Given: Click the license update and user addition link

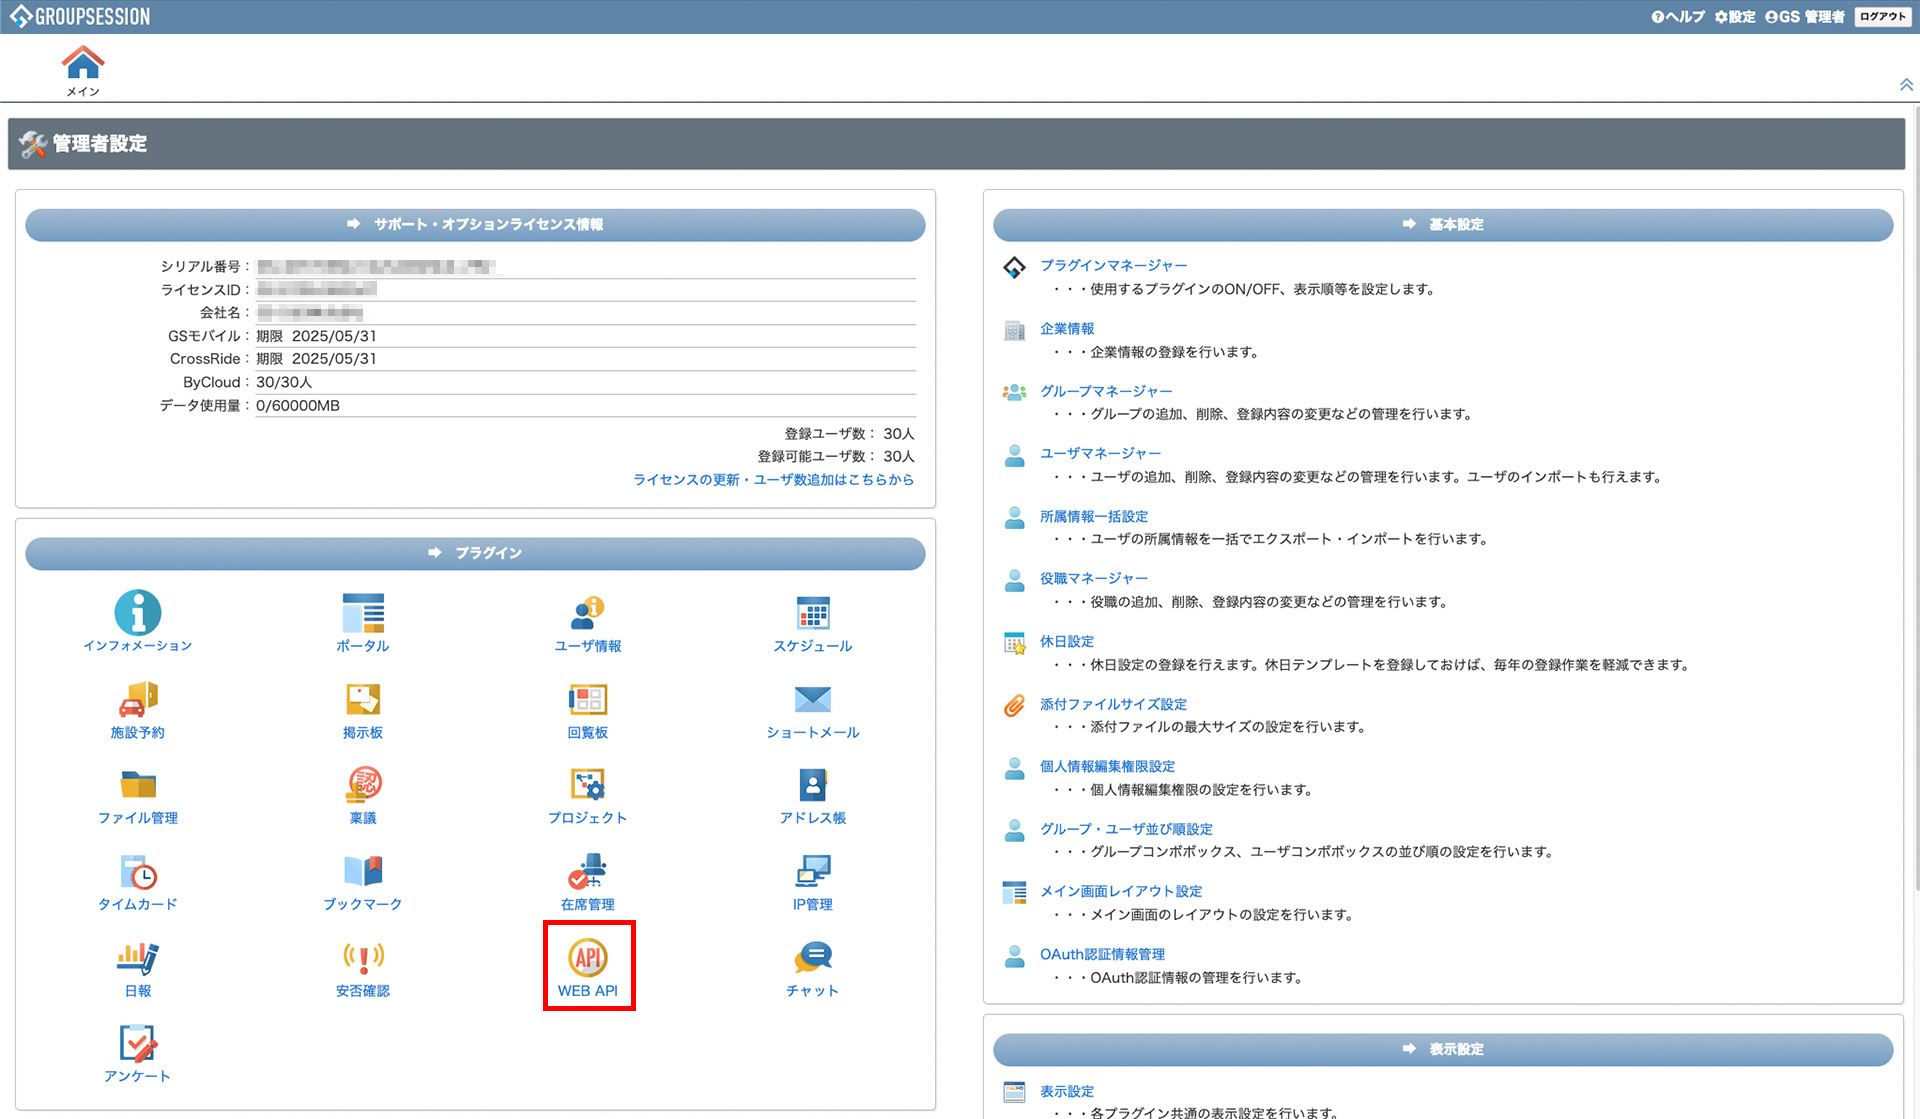Looking at the screenshot, I should tap(773, 480).
